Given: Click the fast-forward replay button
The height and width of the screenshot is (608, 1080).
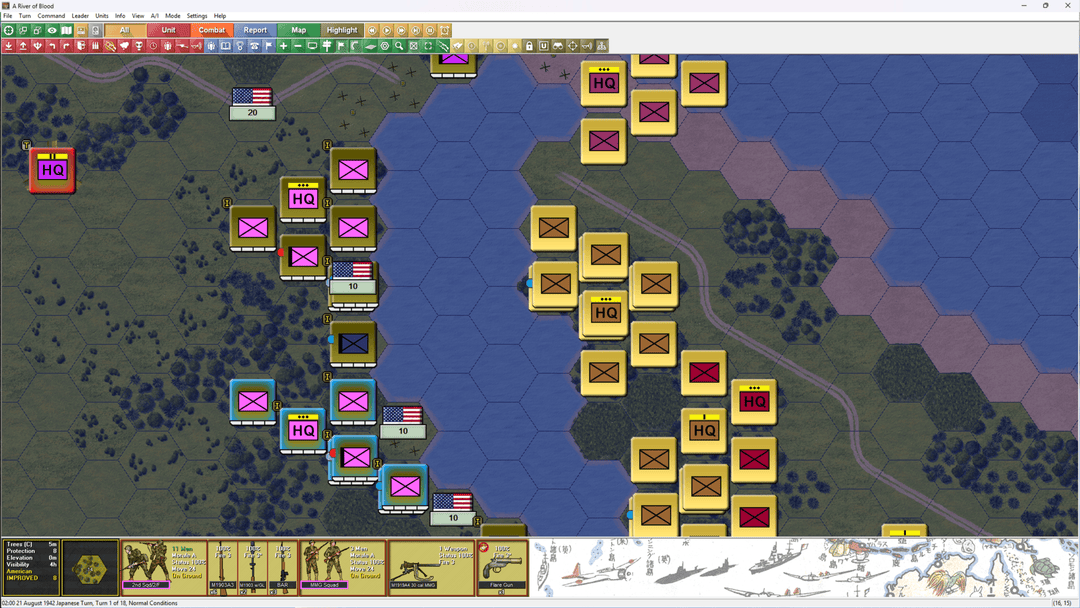Looking at the screenshot, I should [x=401, y=30].
